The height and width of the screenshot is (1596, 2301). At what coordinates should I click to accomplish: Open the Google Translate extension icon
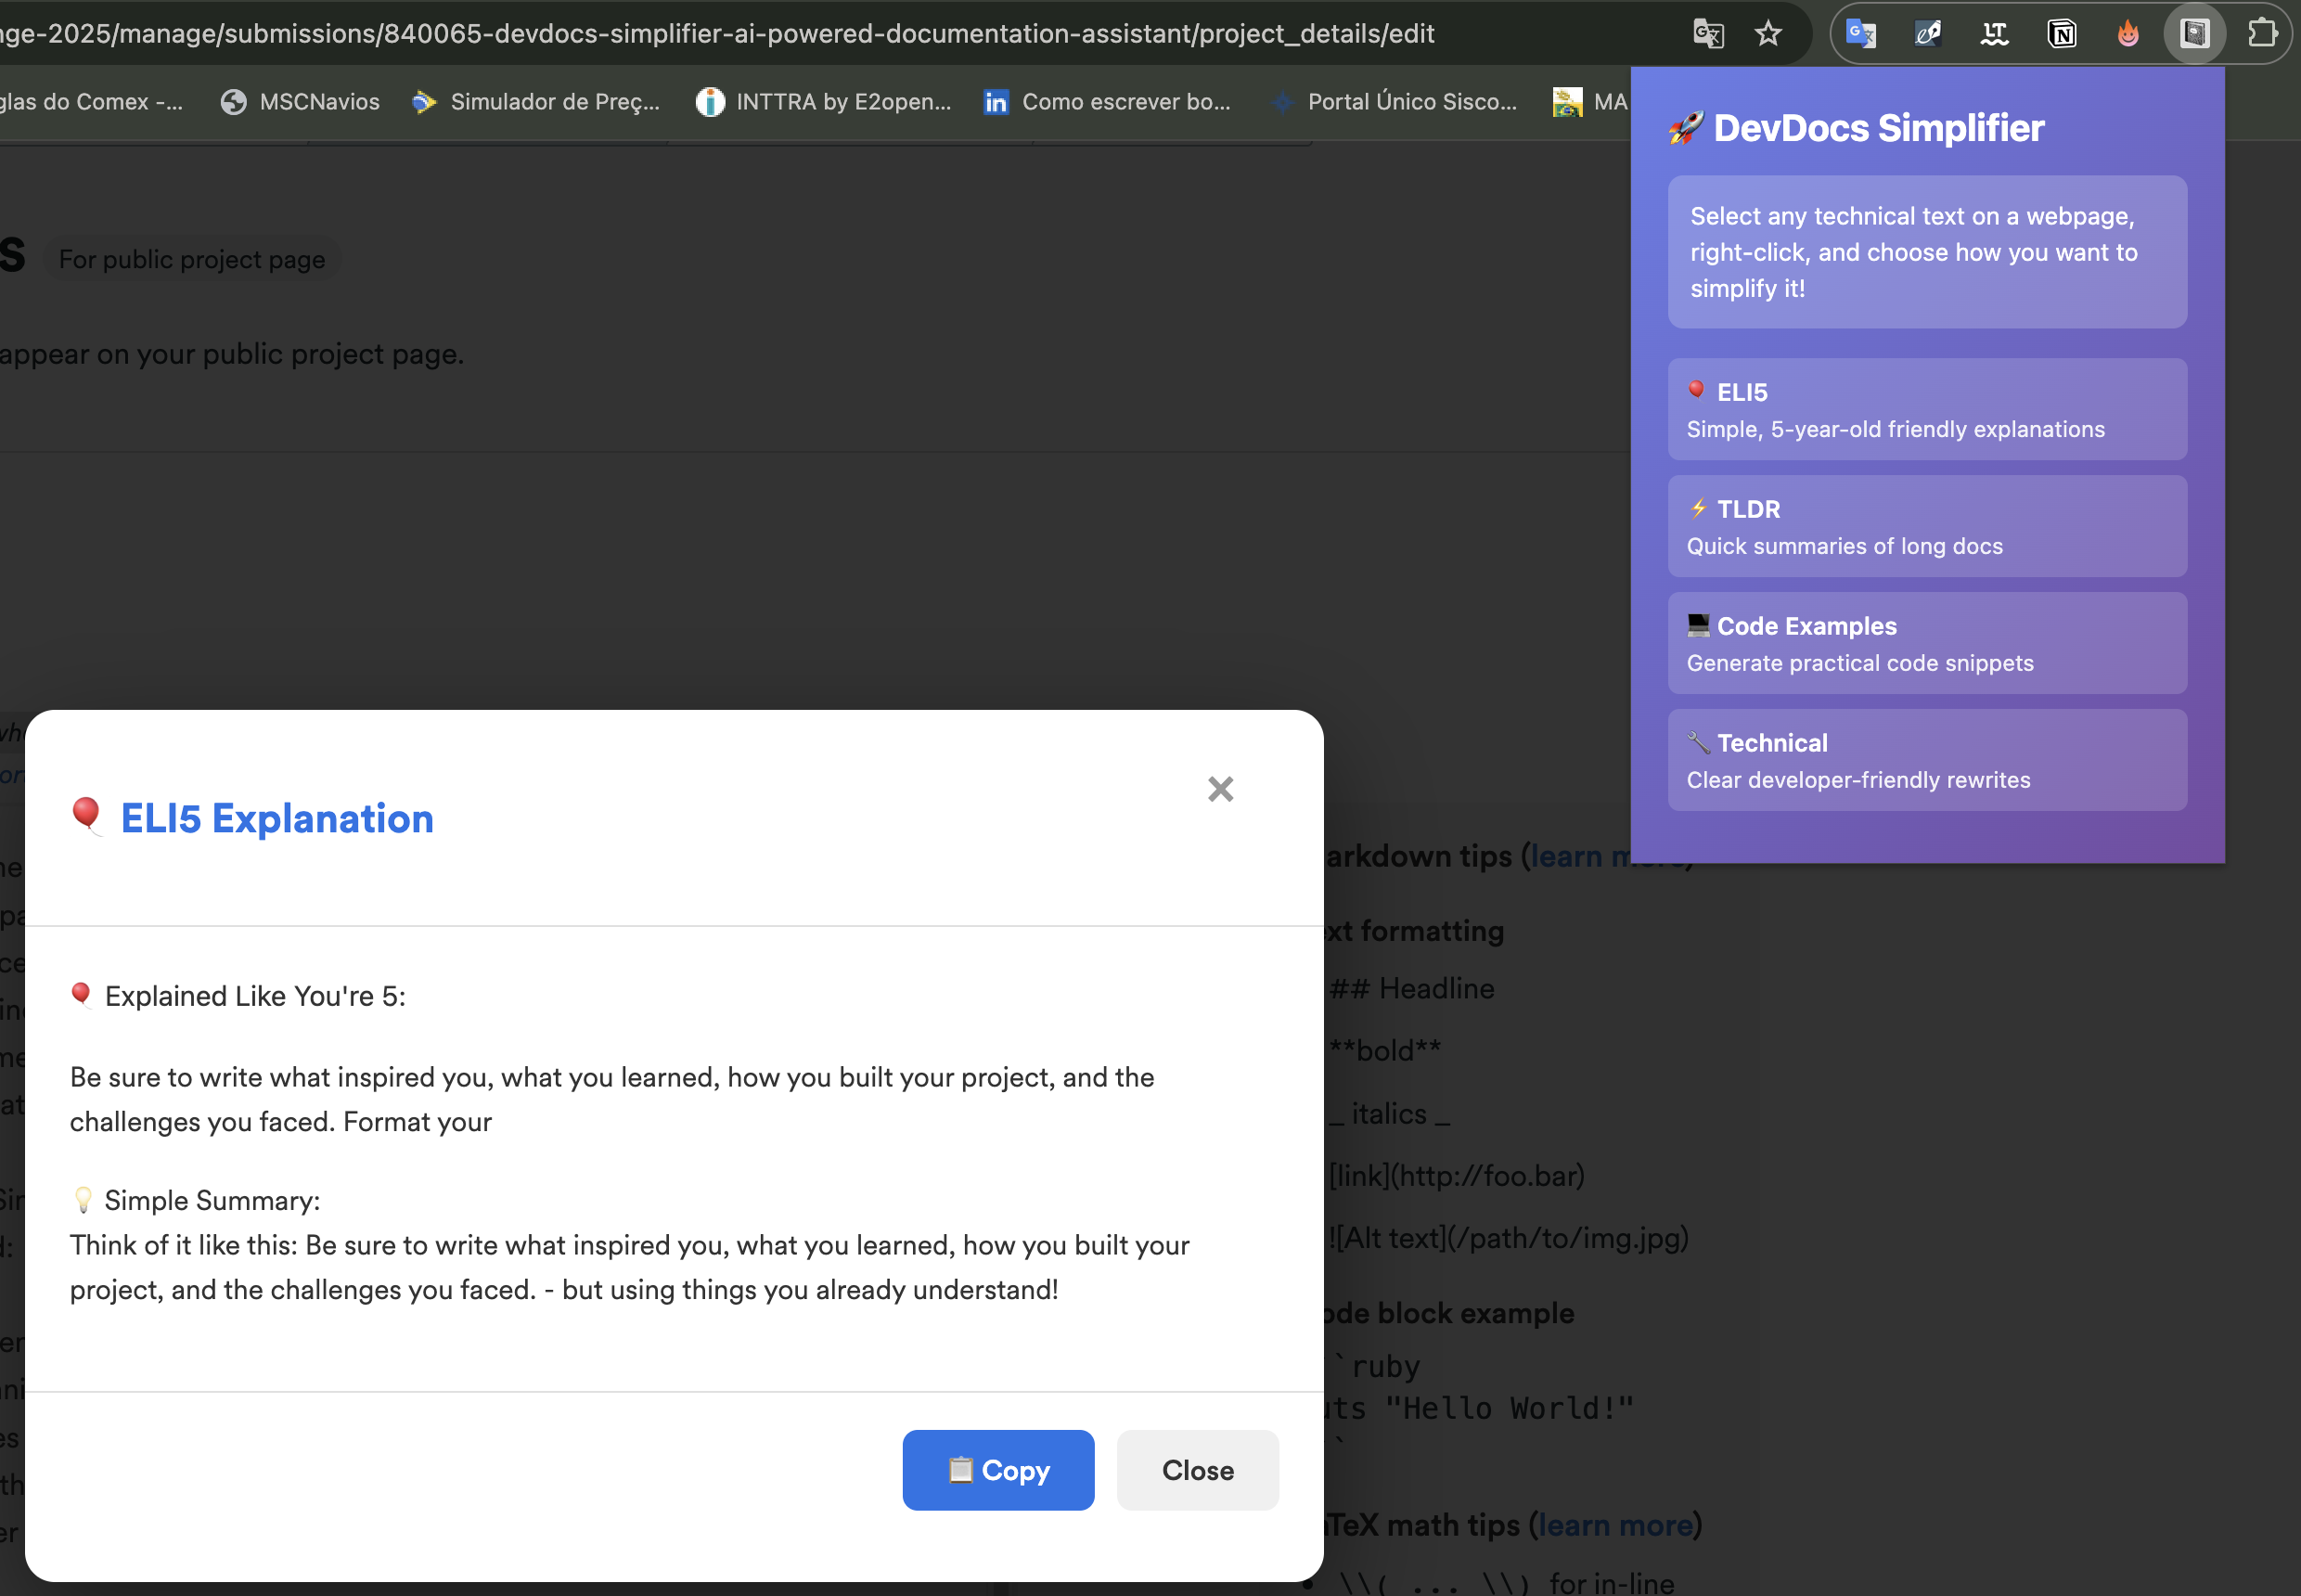click(x=1860, y=34)
